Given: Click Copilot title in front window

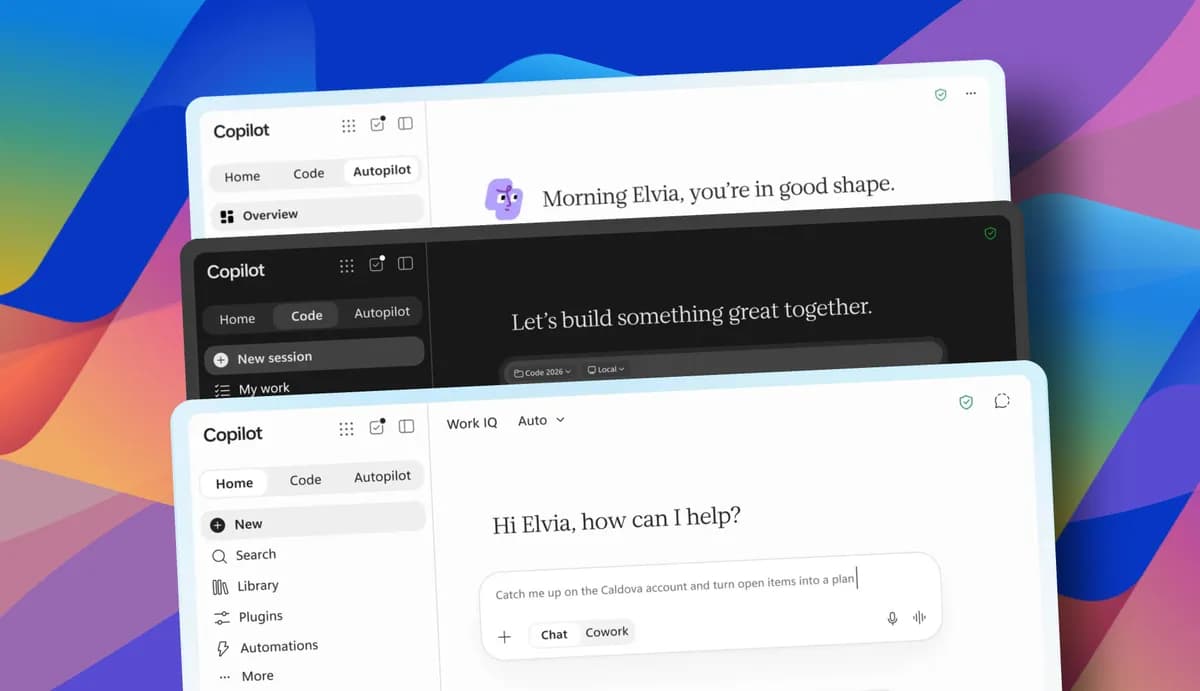Looking at the screenshot, I should [x=233, y=434].
